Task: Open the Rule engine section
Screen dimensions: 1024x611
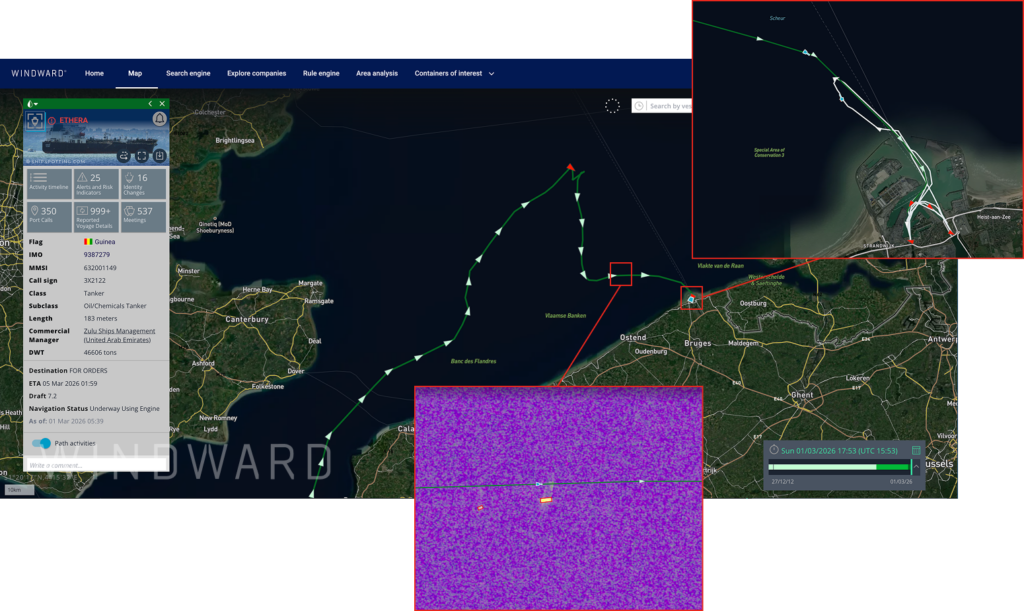Action: pyautogui.click(x=320, y=73)
